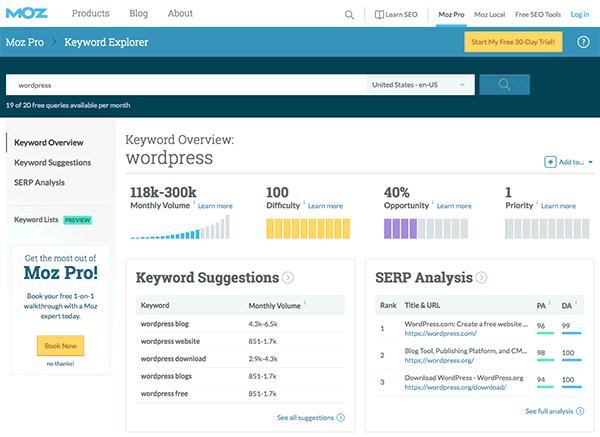Open Keyword Lists in sidebar
This screenshot has width=600, height=437.
pyautogui.click(x=36, y=220)
